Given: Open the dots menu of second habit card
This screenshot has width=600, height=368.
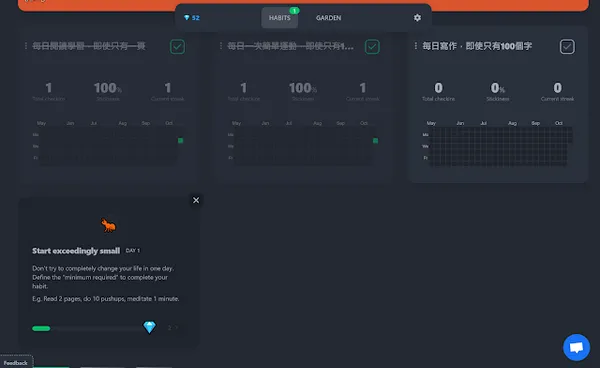Looking at the screenshot, I should (221, 46).
